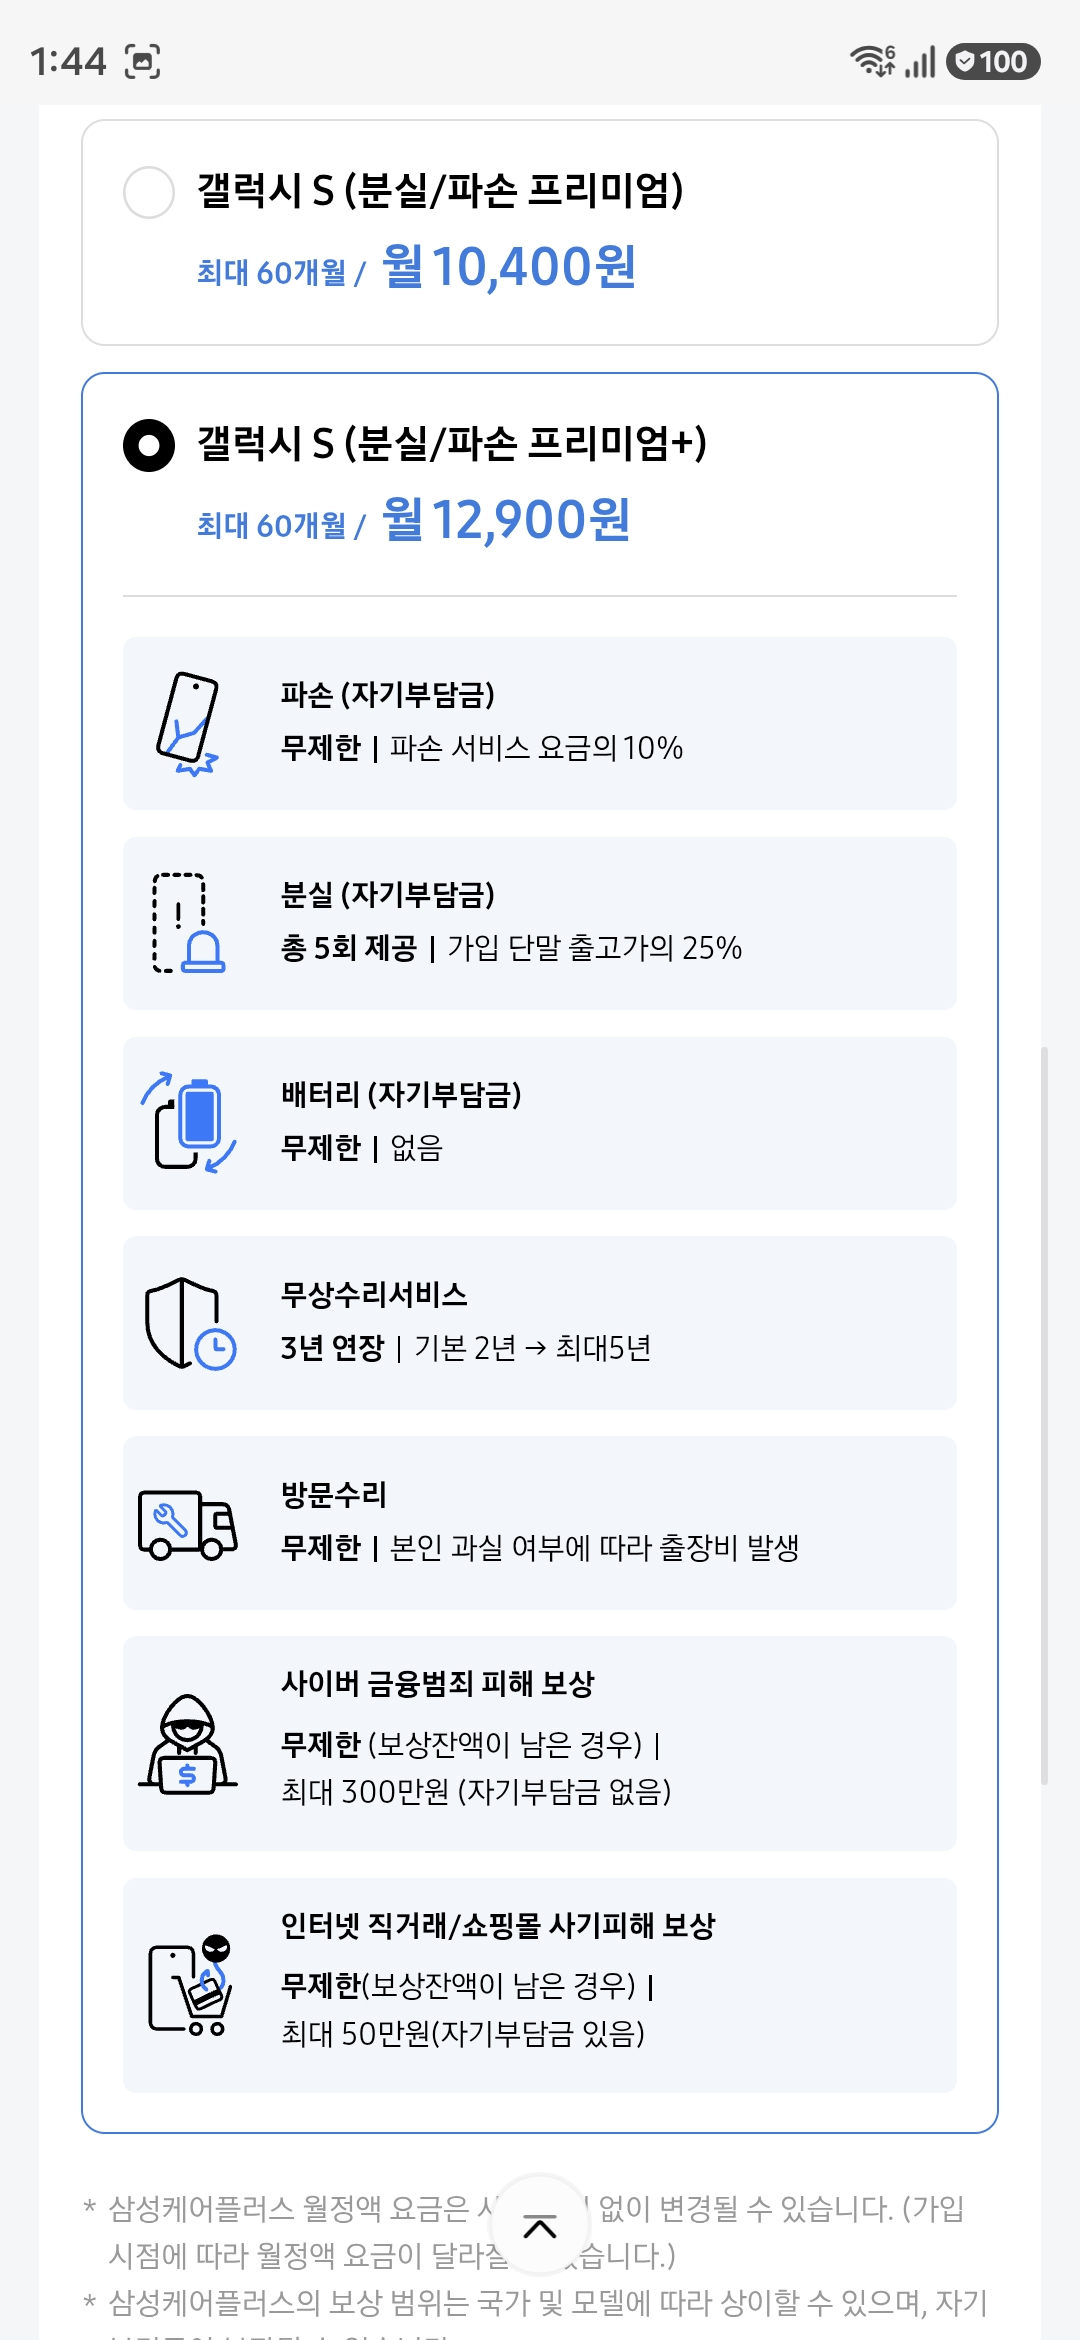Open the 배터리 (자기부담금) benefit card

coord(540,1123)
